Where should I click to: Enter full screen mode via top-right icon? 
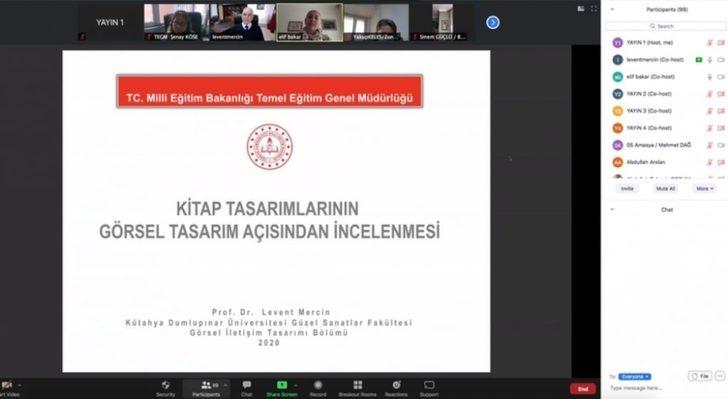coord(594,9)
